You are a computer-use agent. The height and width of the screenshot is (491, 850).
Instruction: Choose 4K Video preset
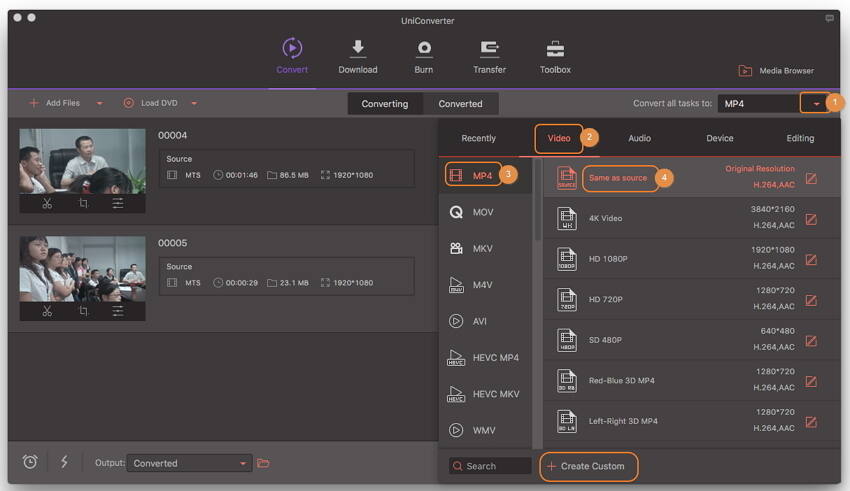pyautogui.click(x=692, y=218)
